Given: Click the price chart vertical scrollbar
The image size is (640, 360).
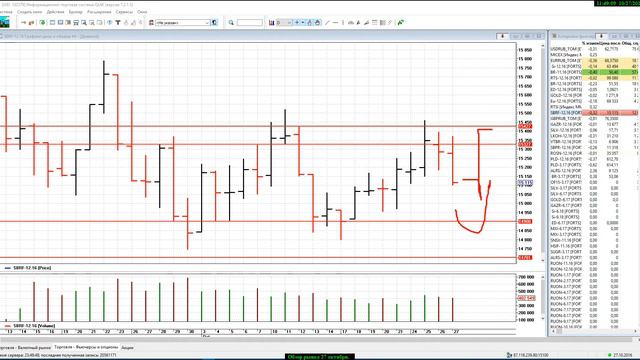Looking at the screenshot, I should (543, 153).
